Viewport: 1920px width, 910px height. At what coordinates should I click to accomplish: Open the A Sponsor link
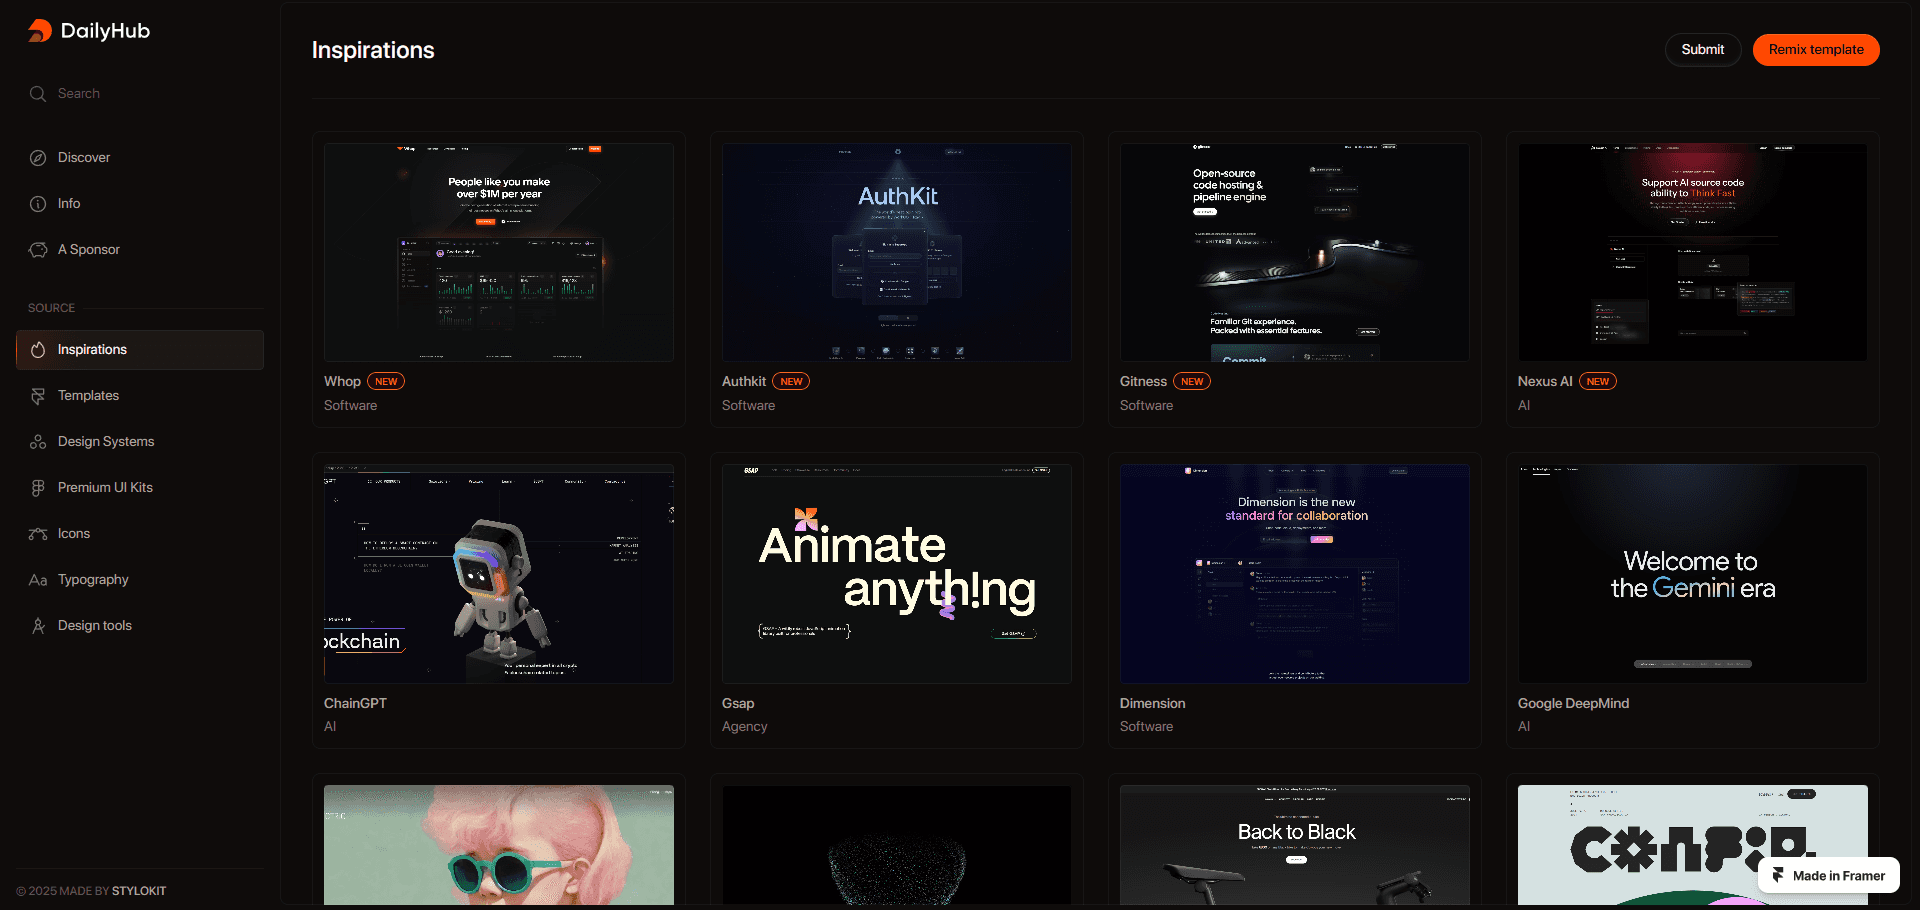[x=140, y=250]
